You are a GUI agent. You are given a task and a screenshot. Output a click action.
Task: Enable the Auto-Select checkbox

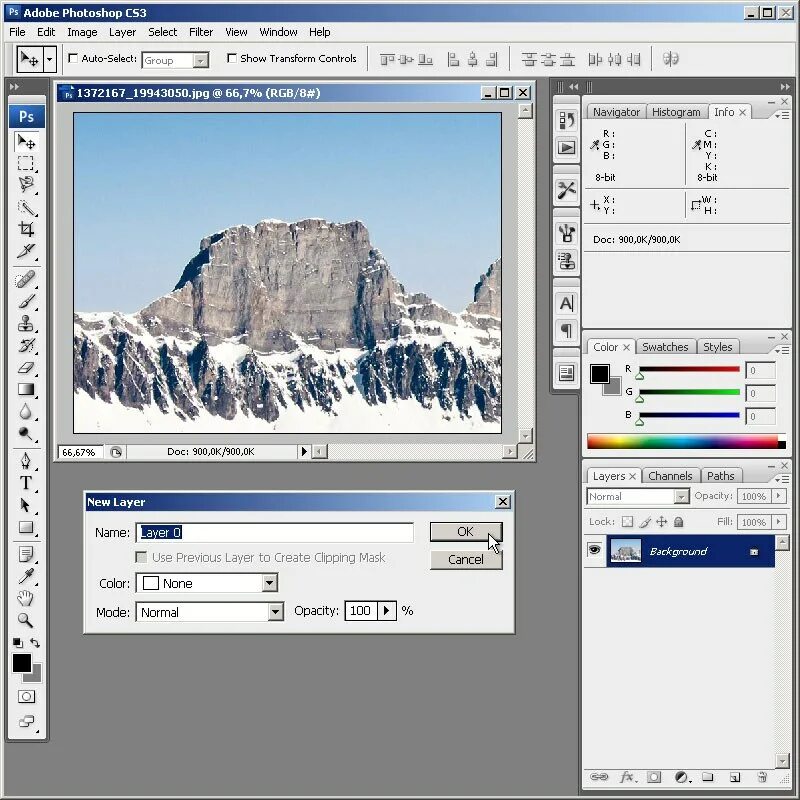(x=73, y=58)
